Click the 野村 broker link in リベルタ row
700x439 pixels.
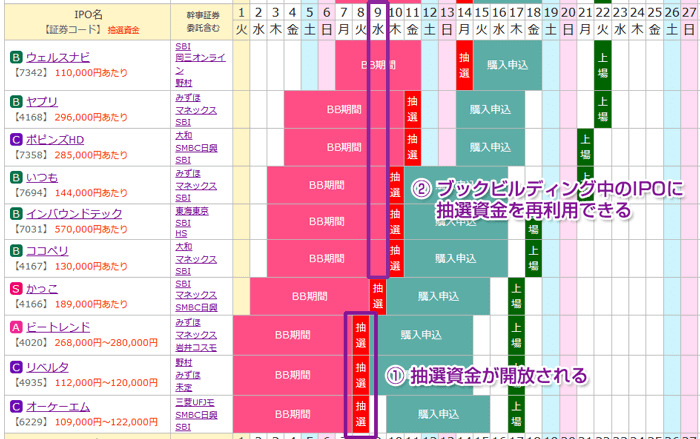click(183, 363)
